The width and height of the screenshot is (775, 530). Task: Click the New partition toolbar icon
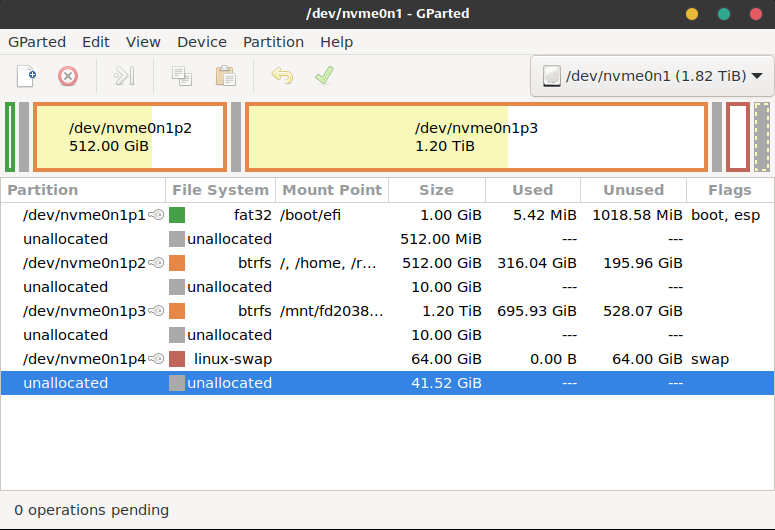27,76
